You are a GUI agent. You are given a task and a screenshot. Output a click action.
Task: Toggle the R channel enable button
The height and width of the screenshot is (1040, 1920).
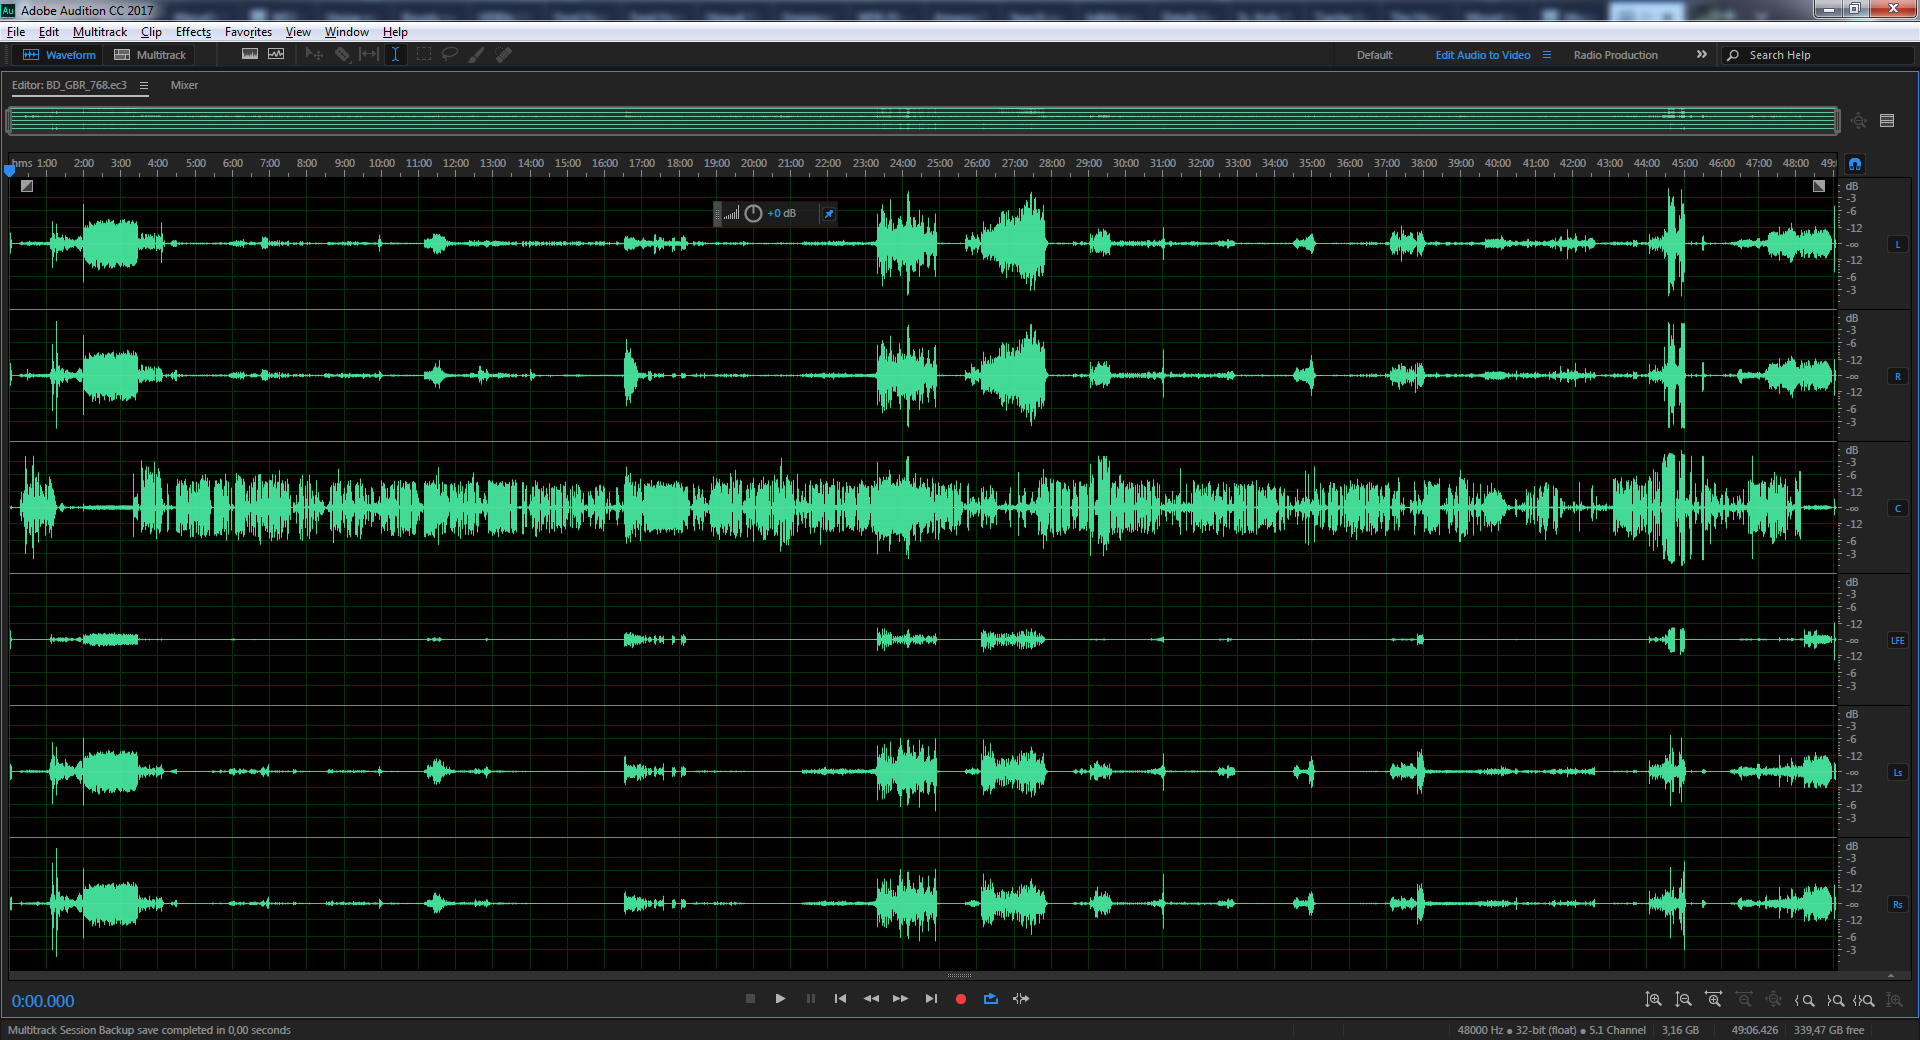point(1897,377)
